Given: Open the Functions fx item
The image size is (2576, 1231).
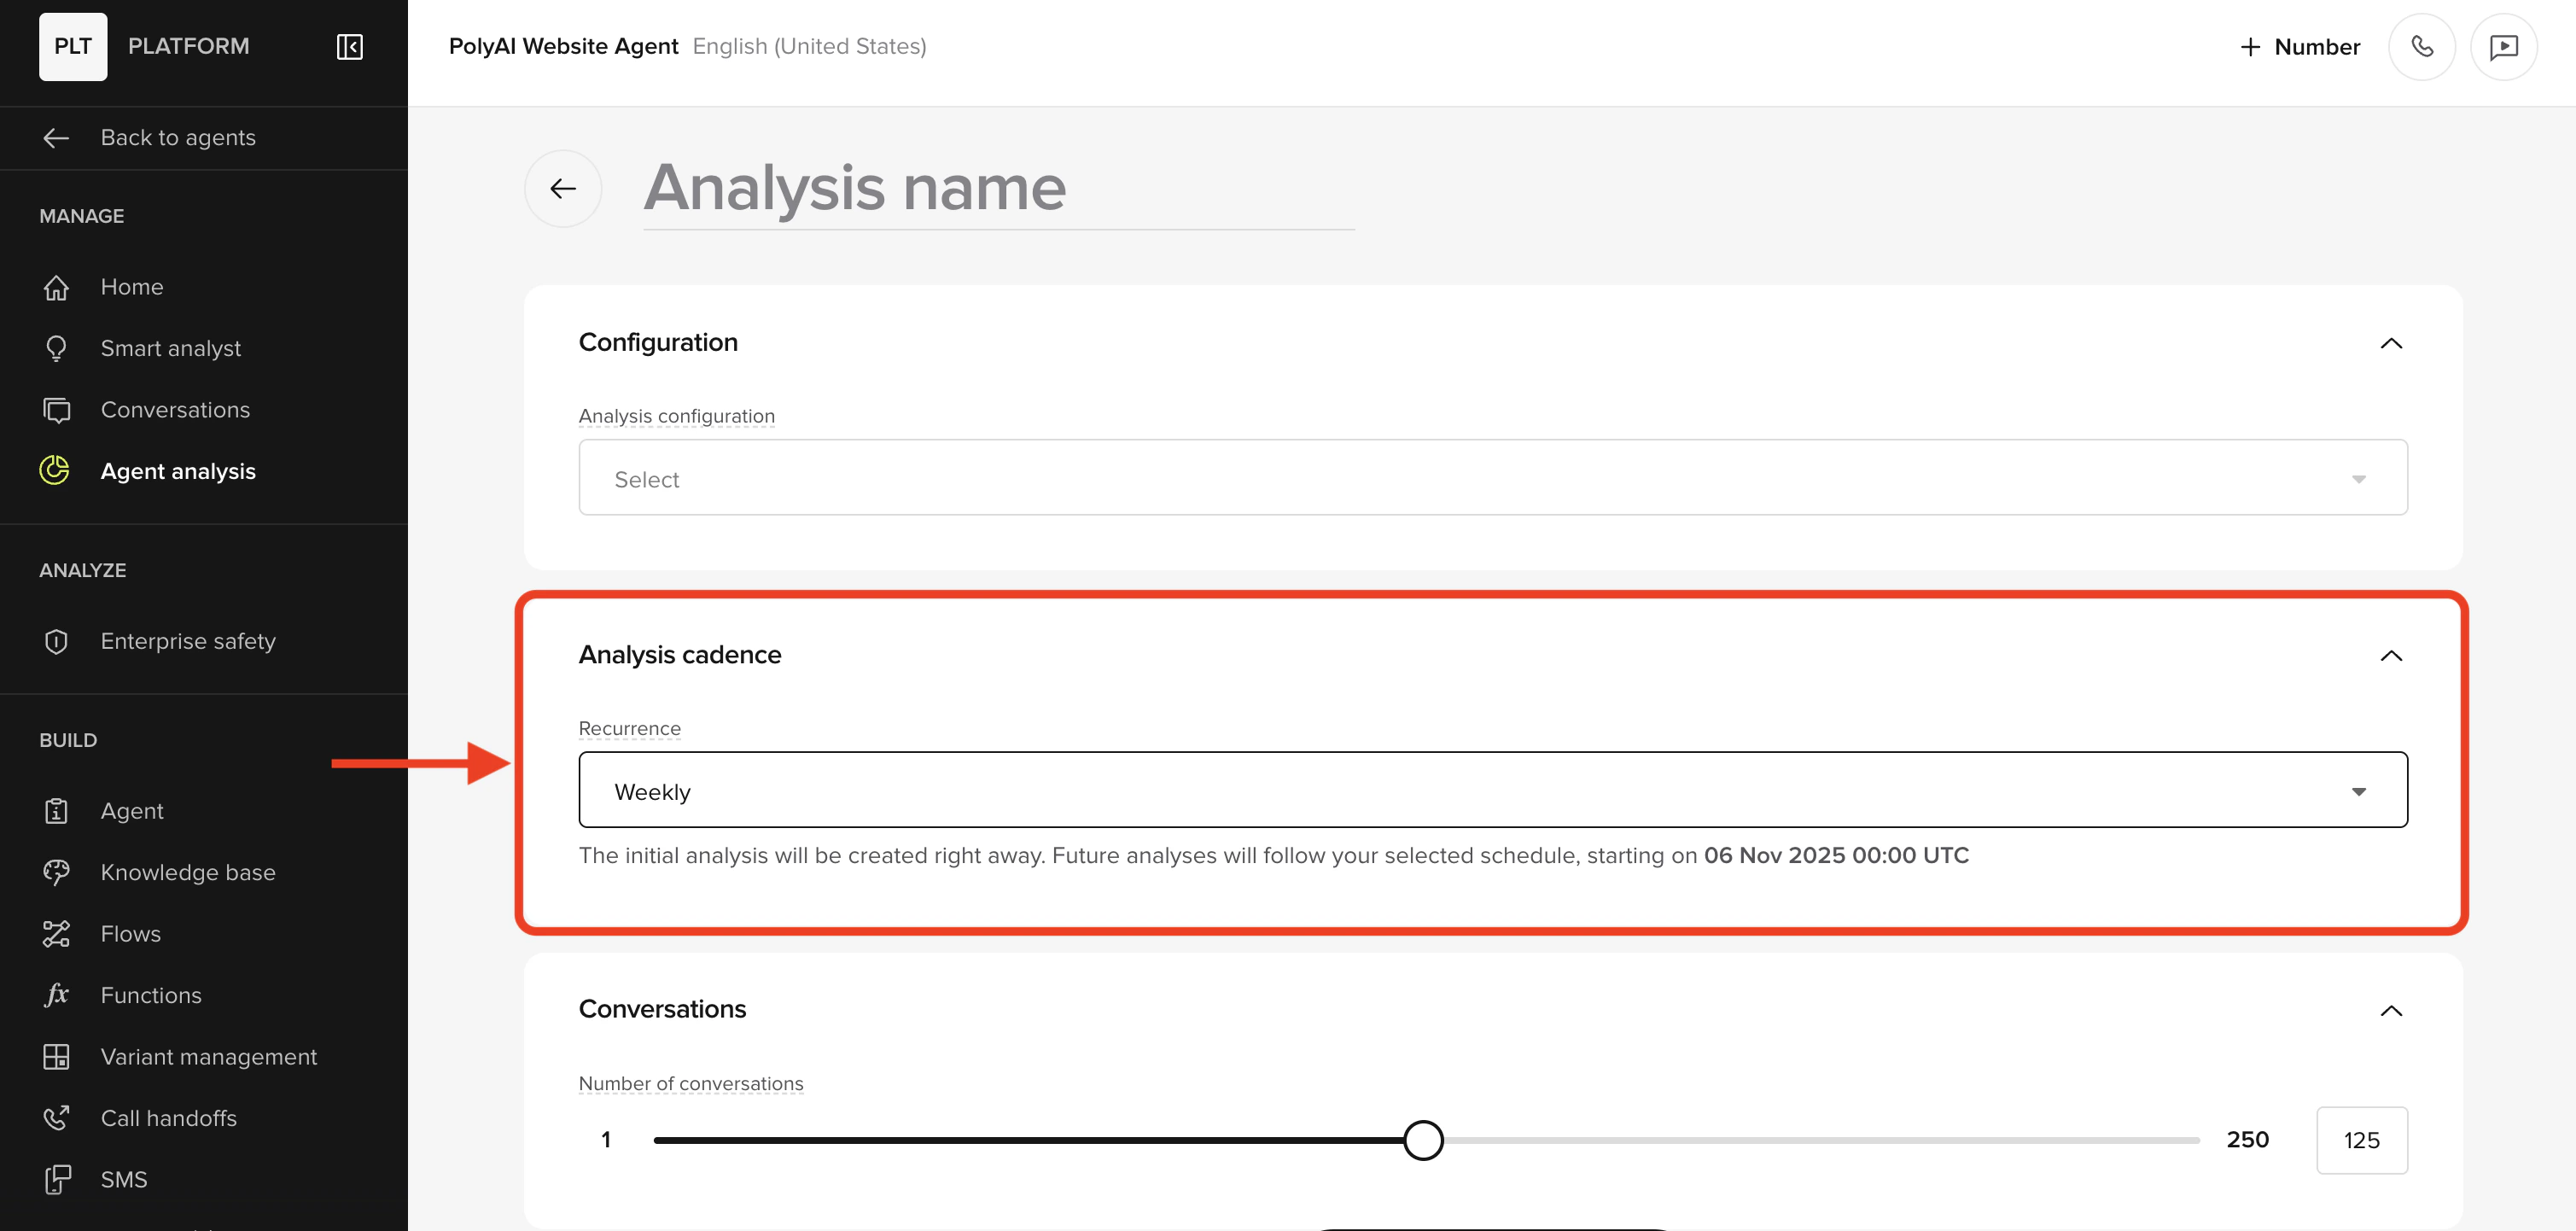Looking at the screenshot, I should click(150, 995).
